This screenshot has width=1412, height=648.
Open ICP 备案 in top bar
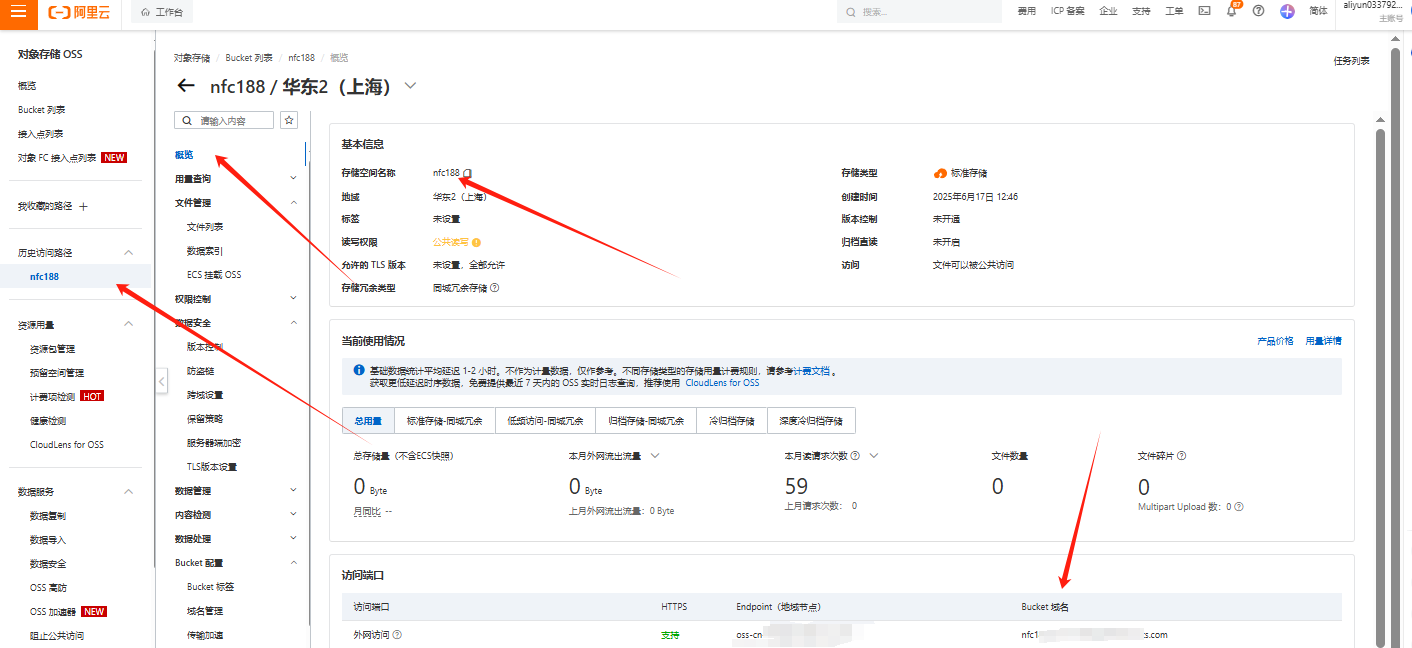tap(1067, 11)
